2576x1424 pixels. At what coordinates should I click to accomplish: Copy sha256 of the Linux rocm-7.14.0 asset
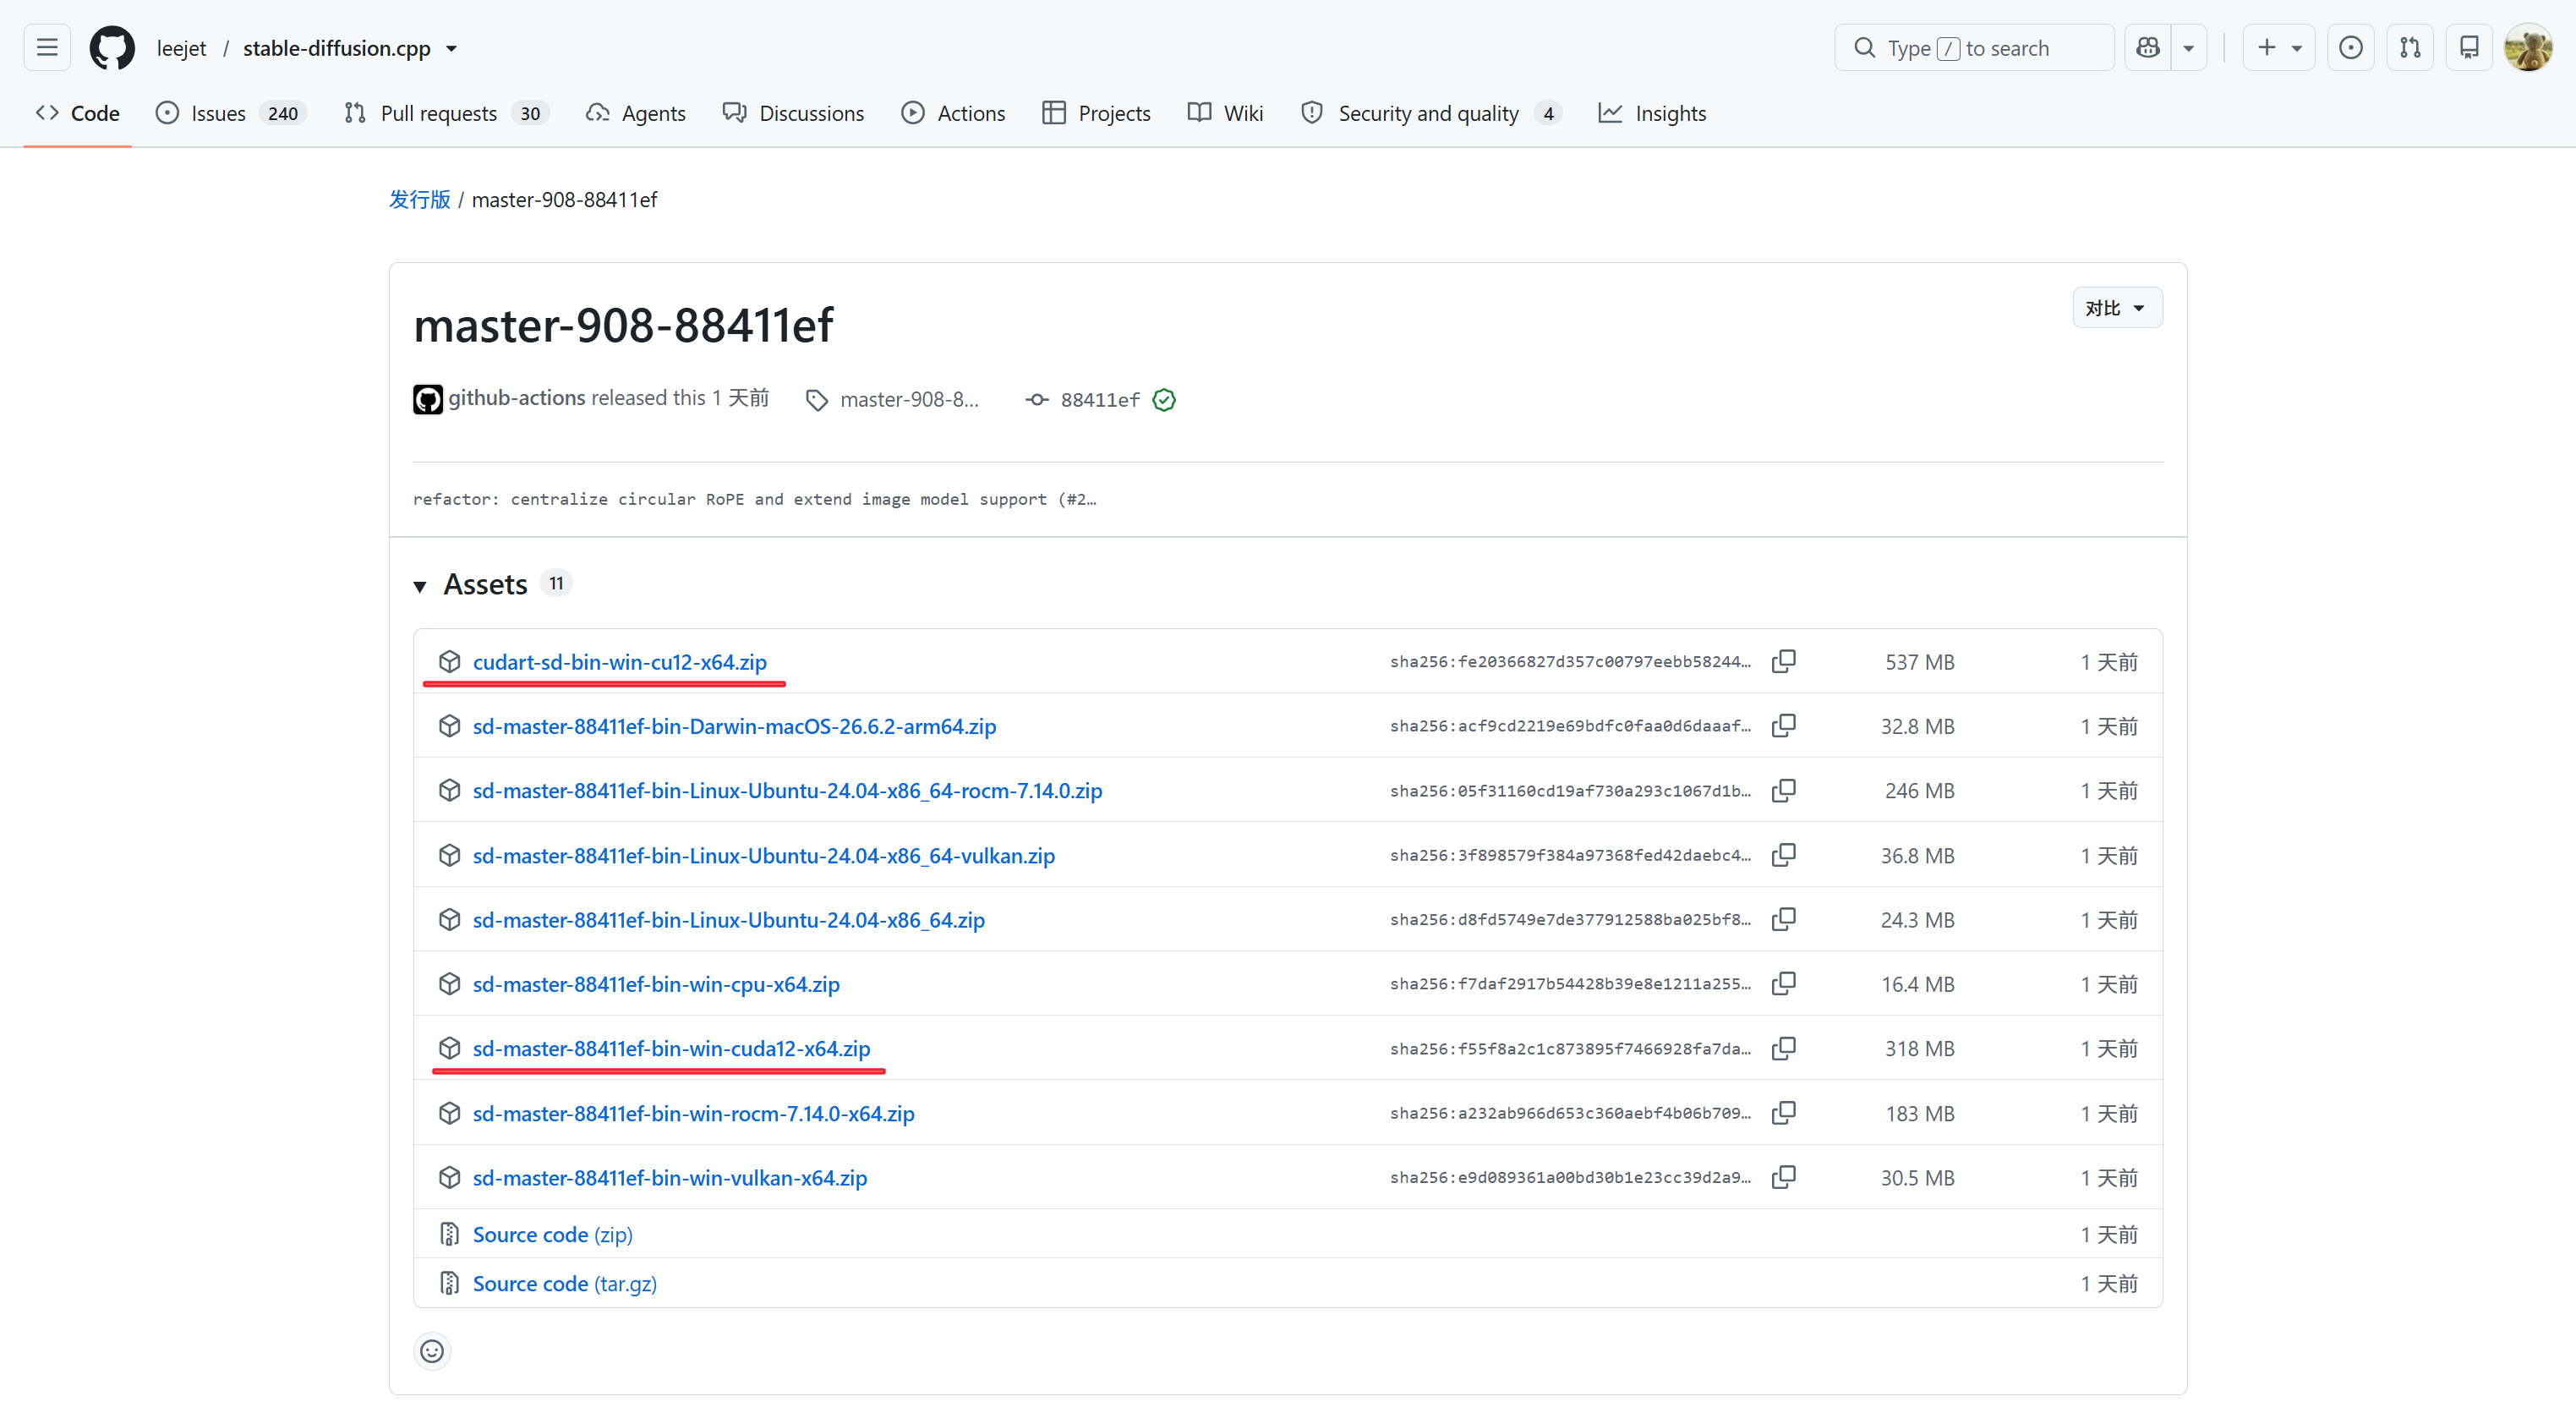[1784, 790]
